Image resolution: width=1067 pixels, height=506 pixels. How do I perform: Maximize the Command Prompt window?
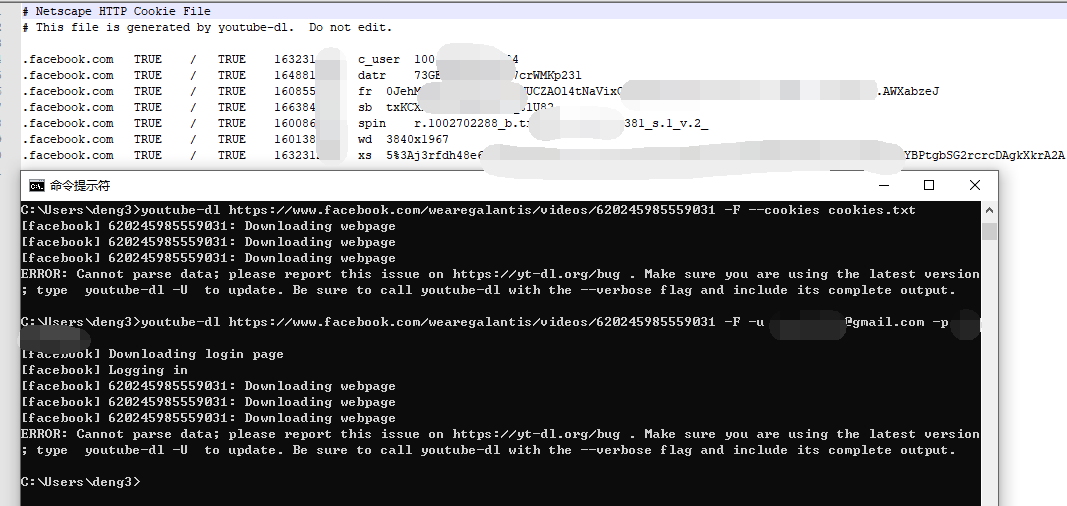pyautogui.click(x=929, y=185)
